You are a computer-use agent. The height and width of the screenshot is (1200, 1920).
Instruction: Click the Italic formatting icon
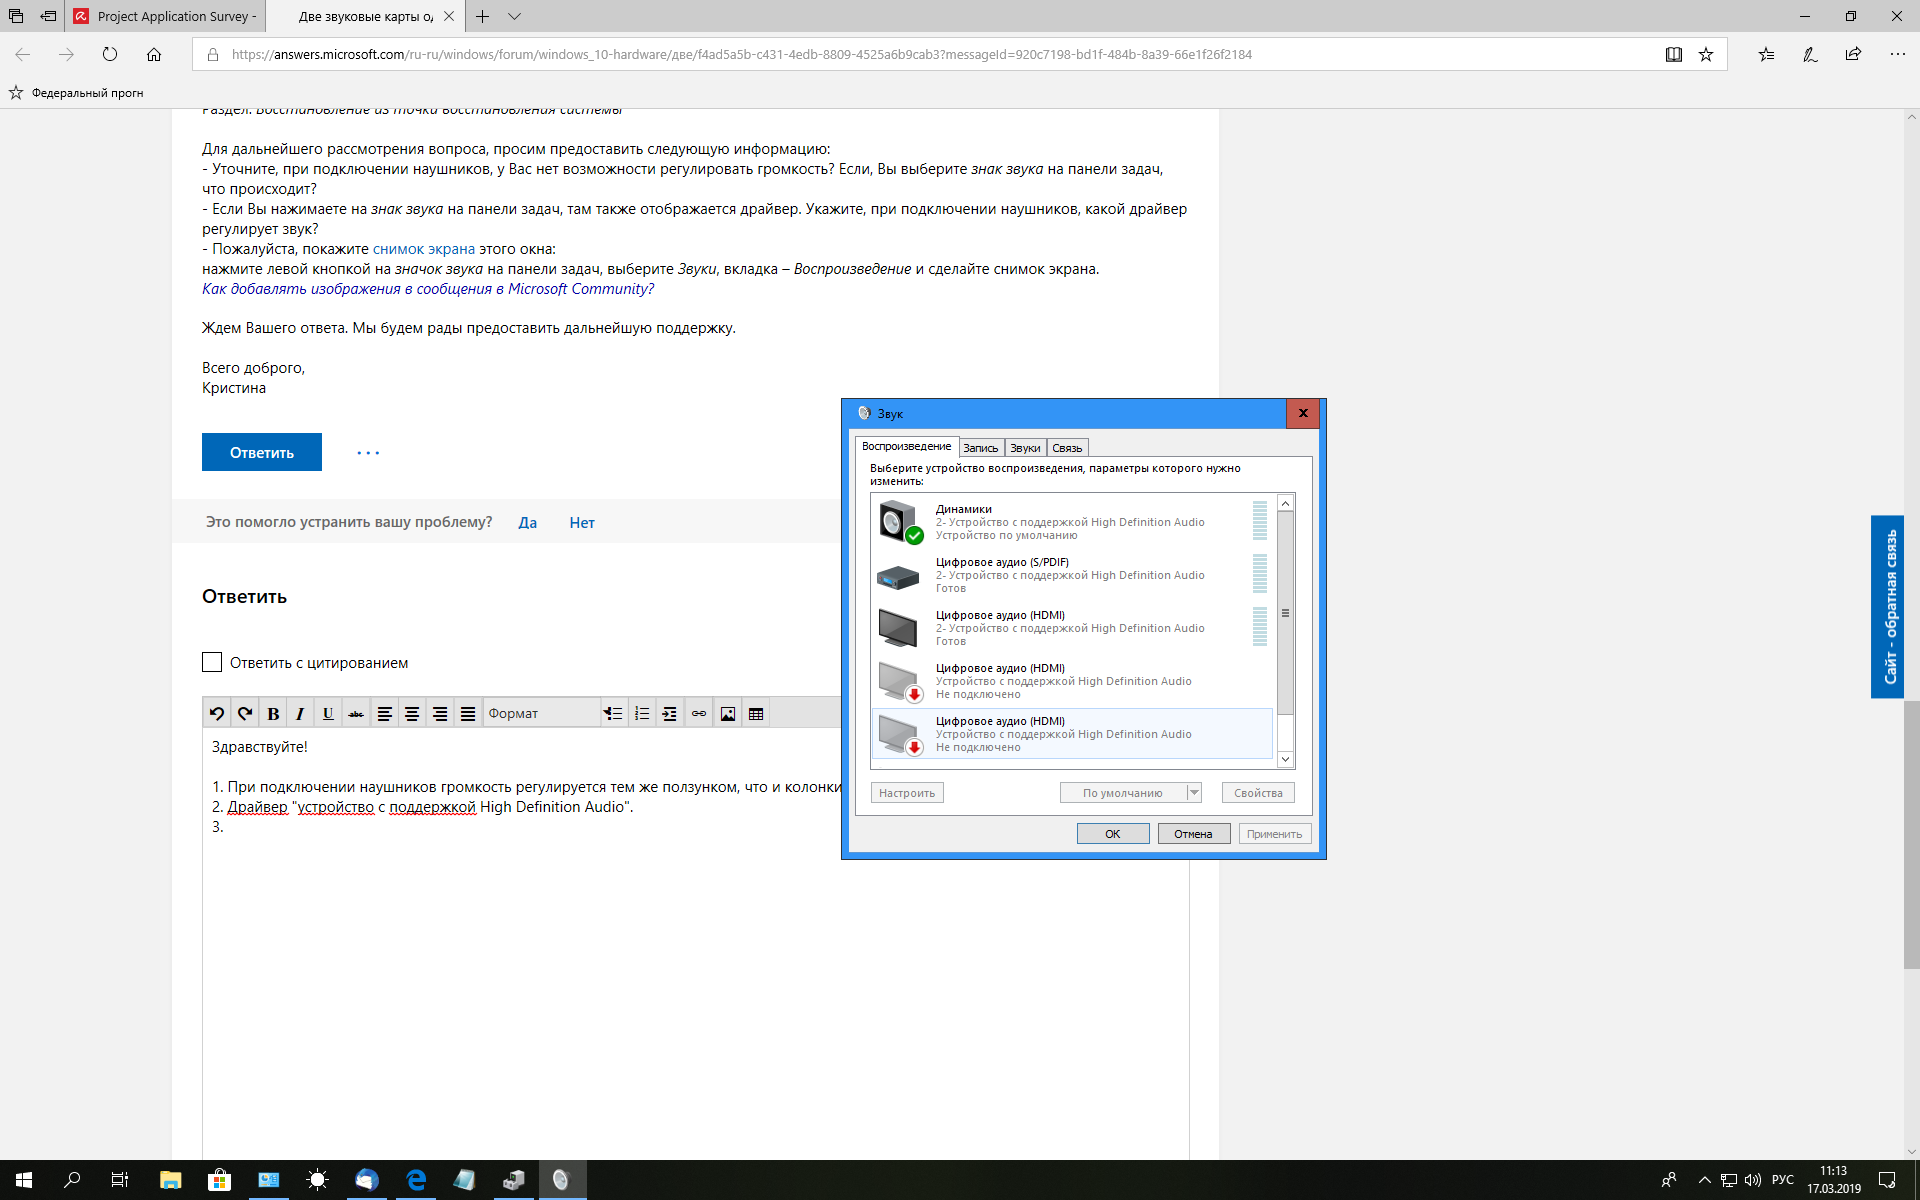coord(300,713)
